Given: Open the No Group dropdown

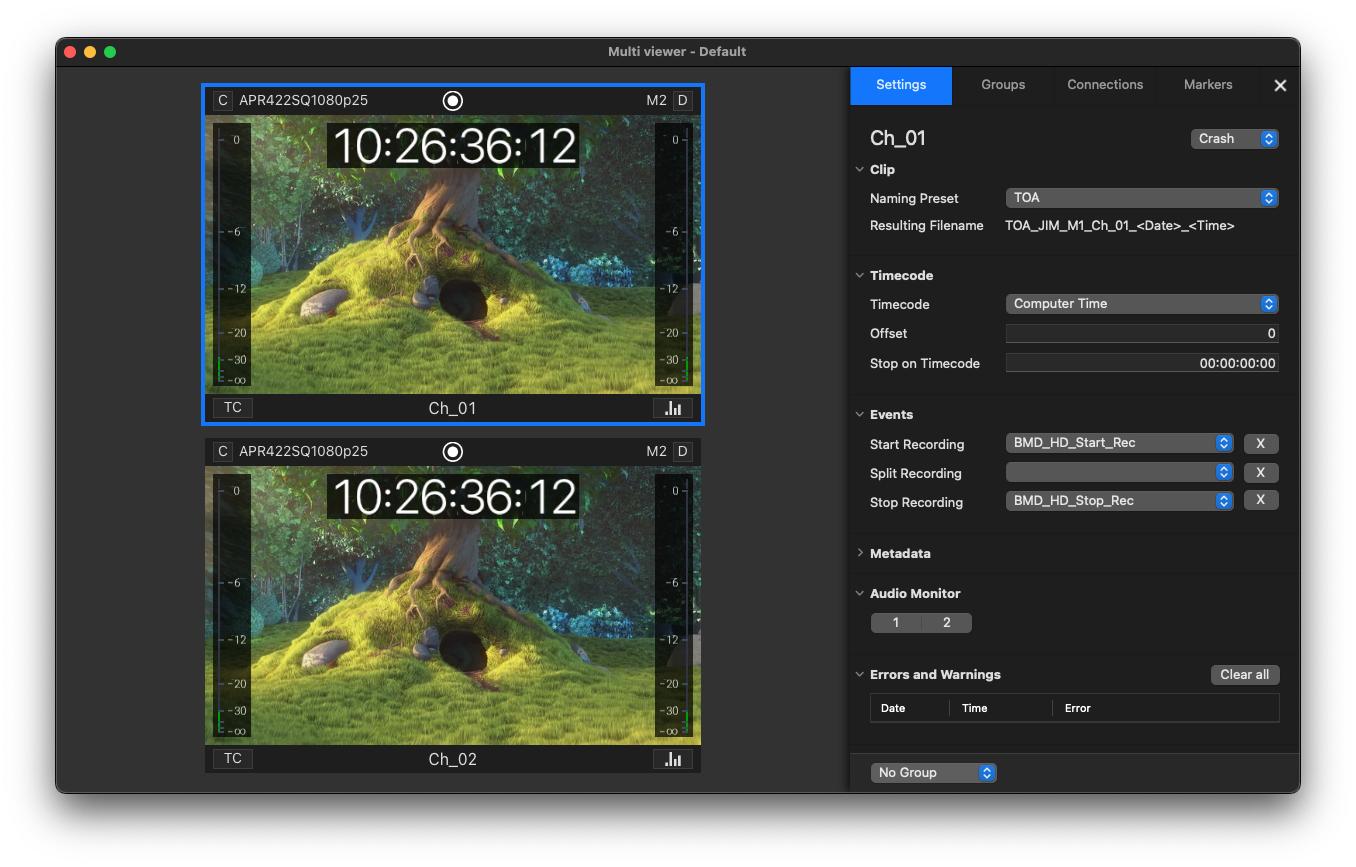Looking at the screenshot, I should [x=934, y=773].
